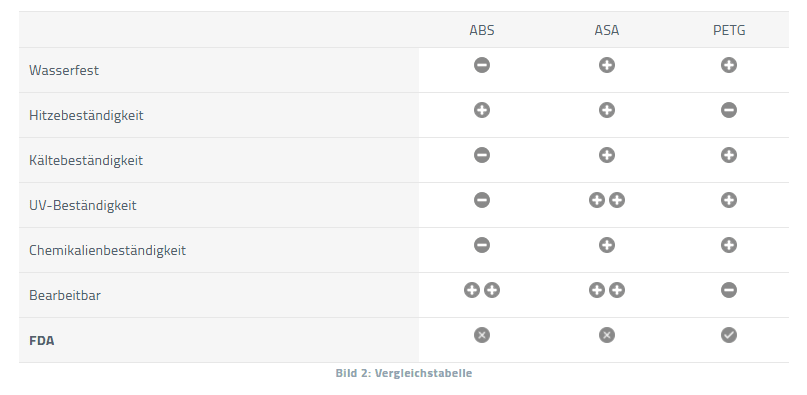807x395 pixels.
Task: Click the Chemikalienbeständigkeit row label
Action: [x=108, y=250]
